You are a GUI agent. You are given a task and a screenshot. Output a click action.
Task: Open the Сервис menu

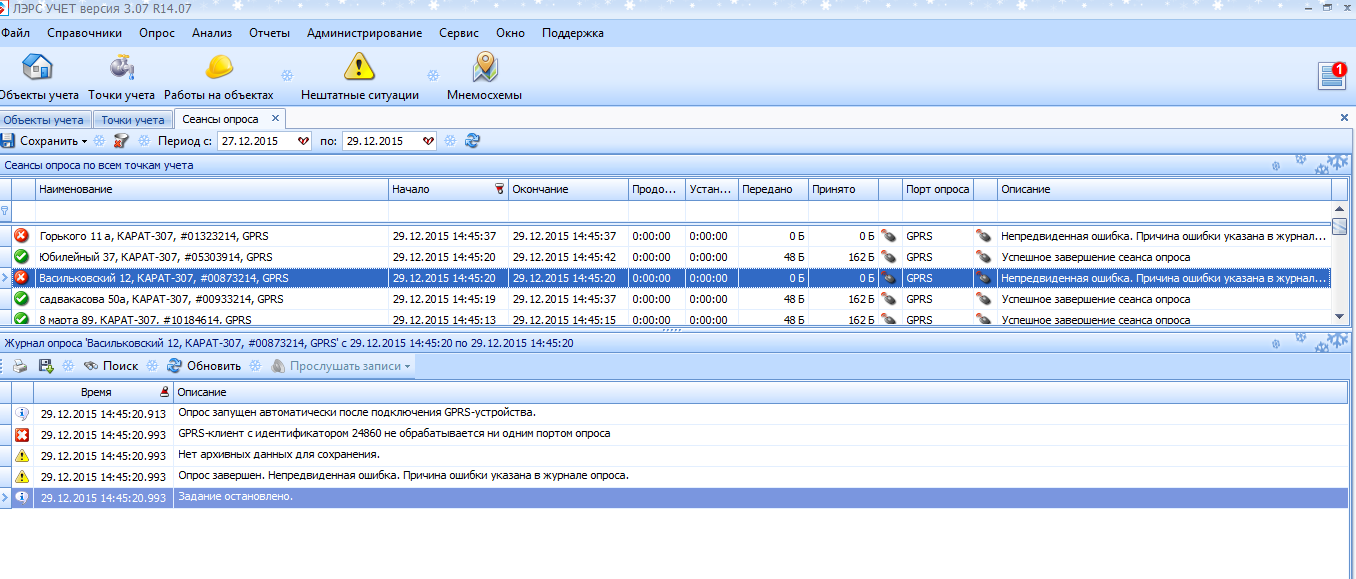[459, 33]
